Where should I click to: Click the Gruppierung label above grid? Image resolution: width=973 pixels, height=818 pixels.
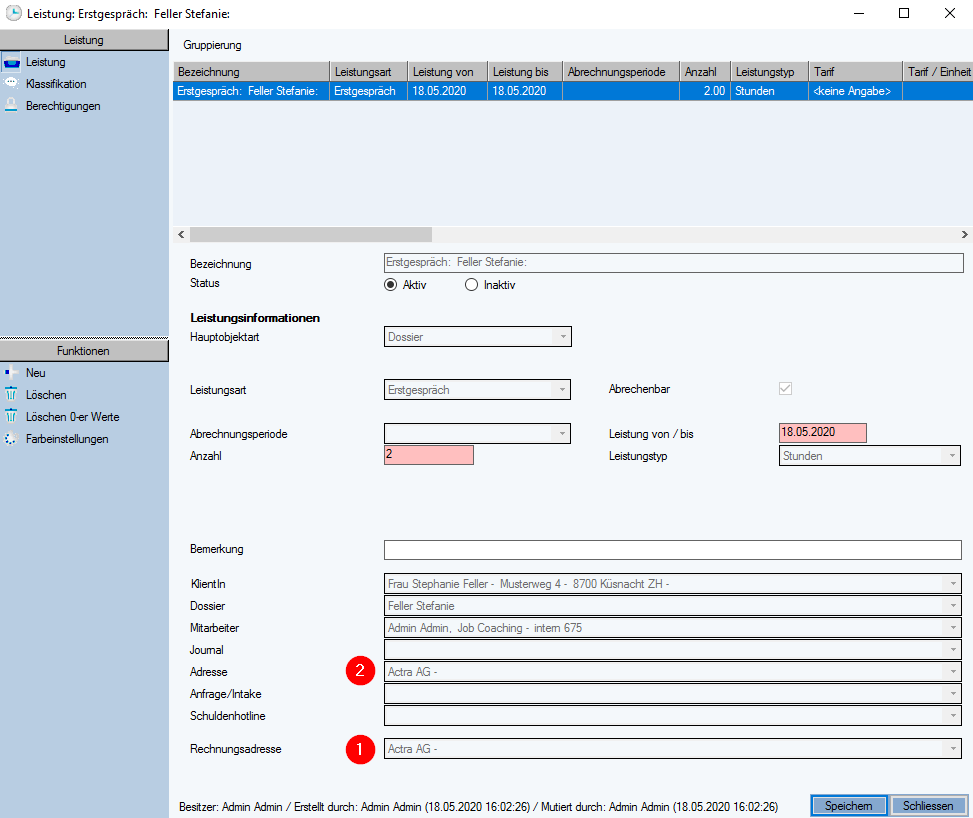click(212, 45)
